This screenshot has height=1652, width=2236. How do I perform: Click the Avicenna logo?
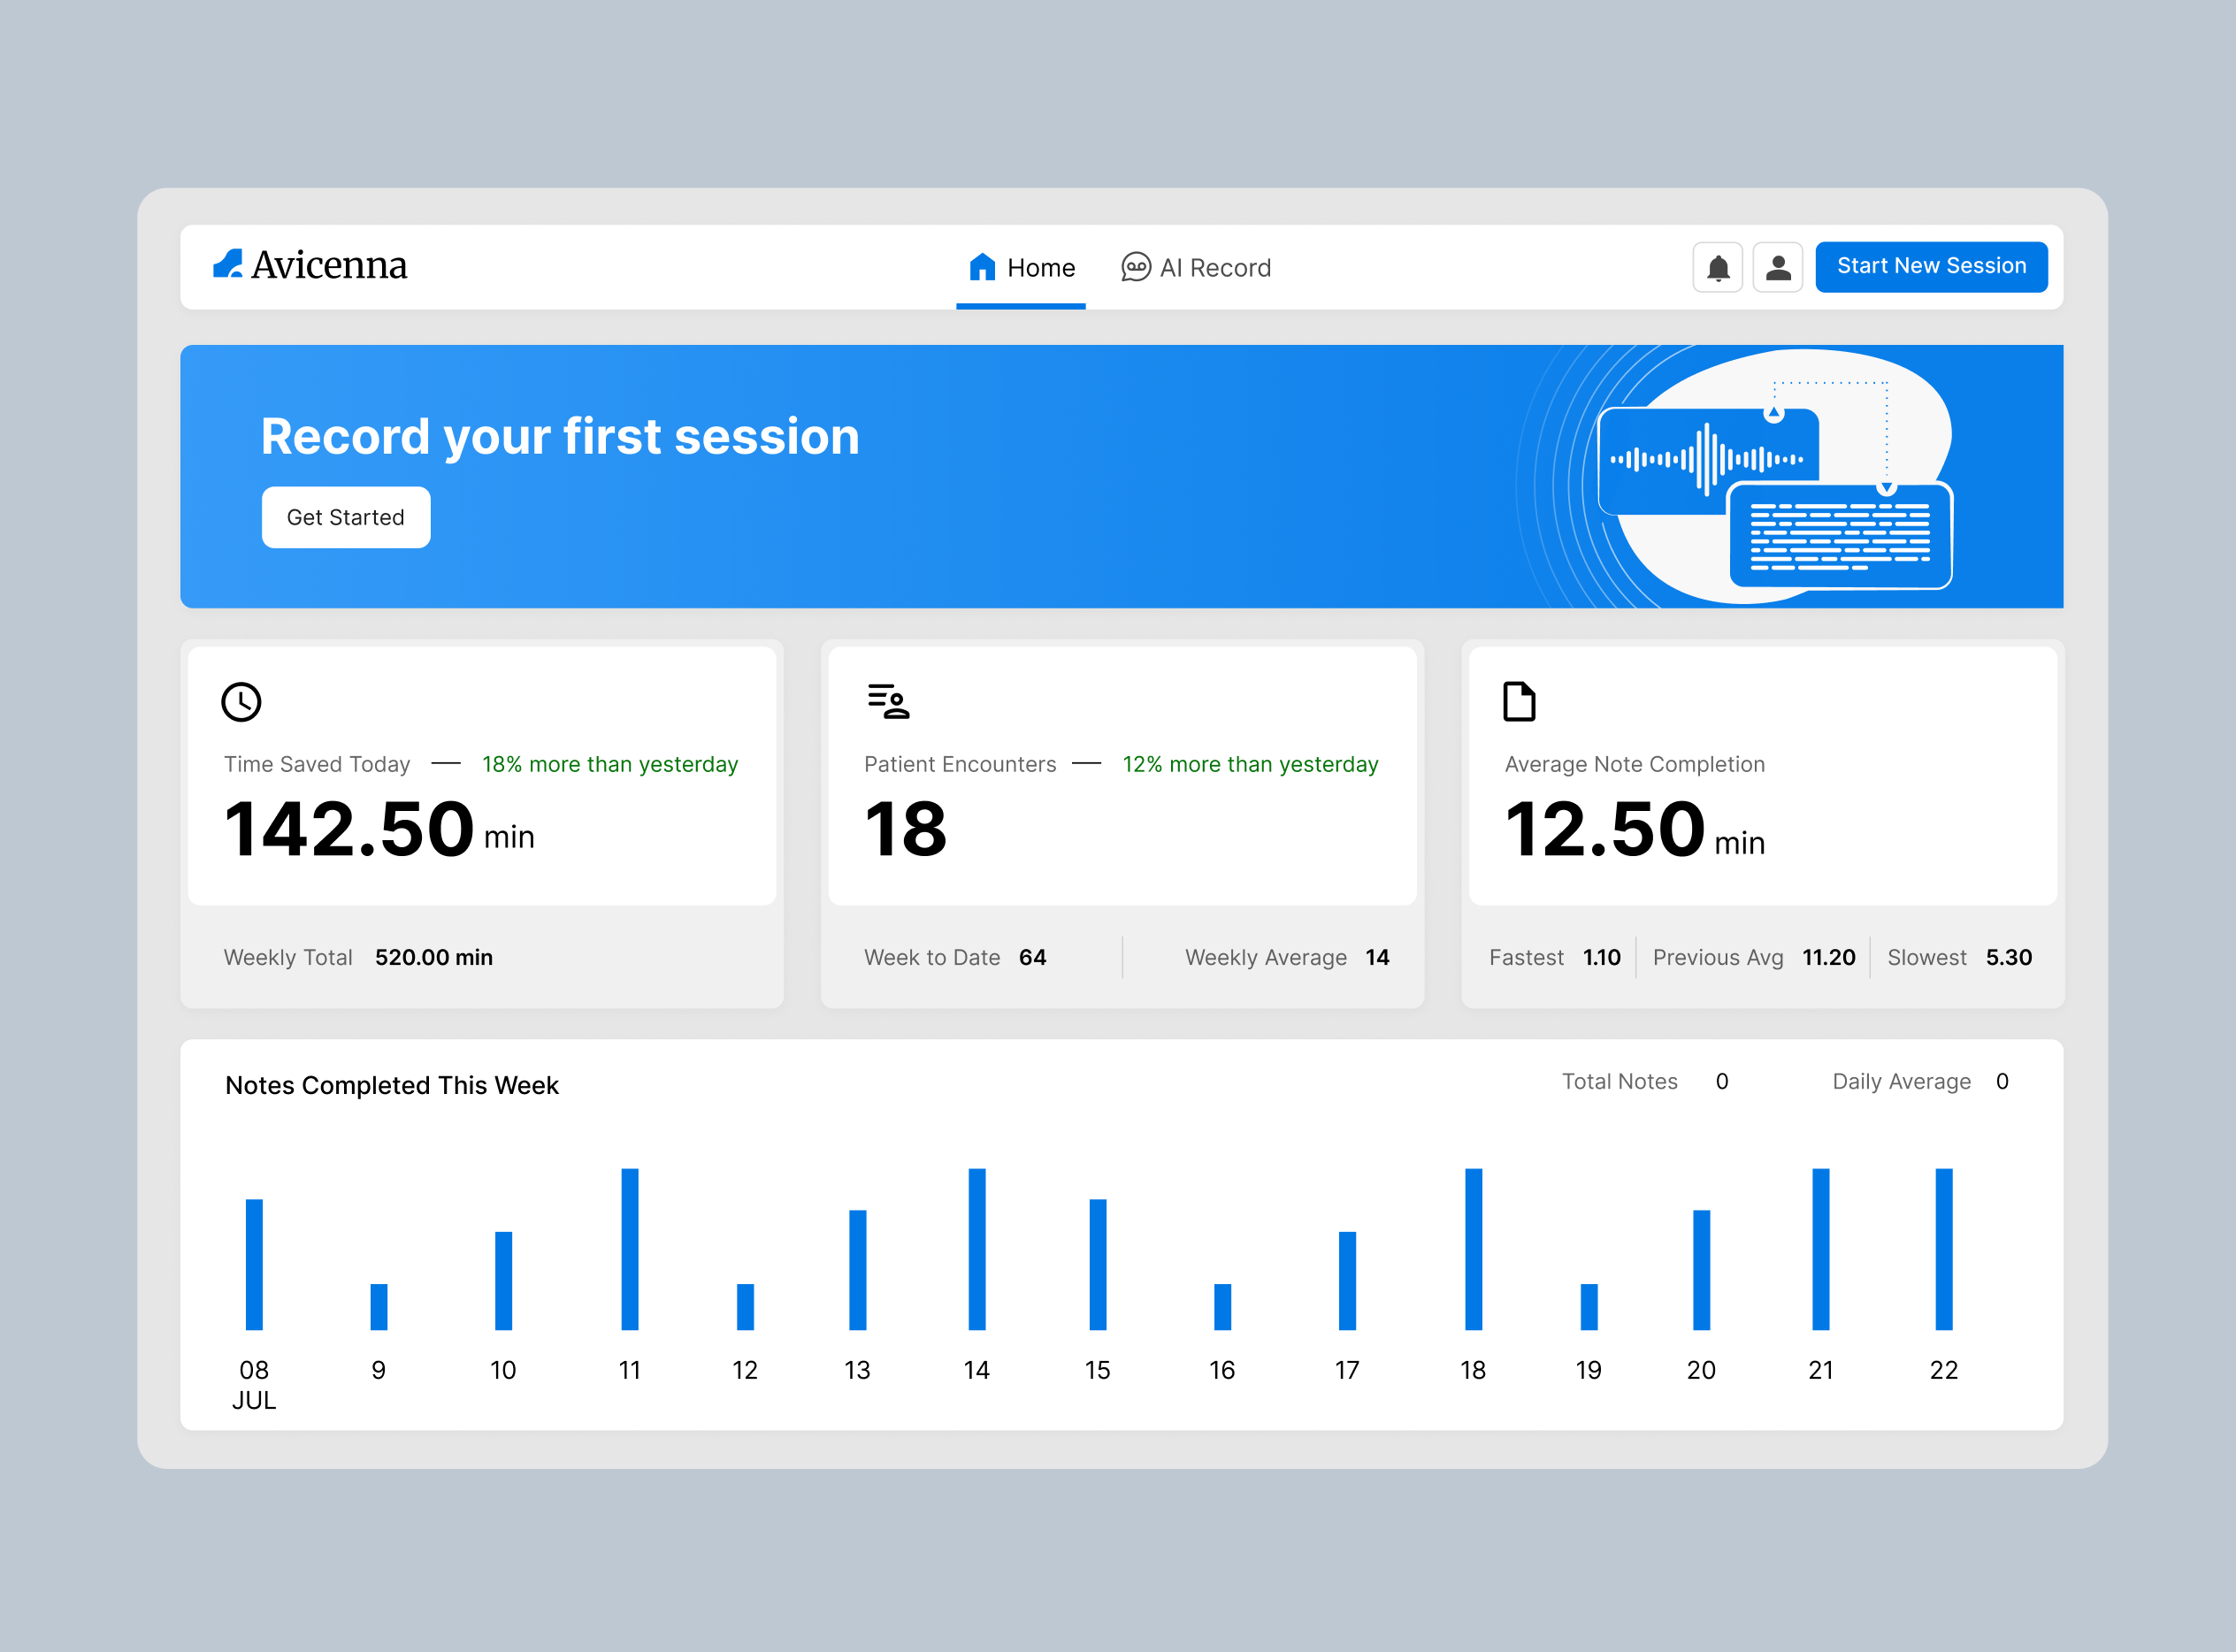(x=310, y=265)
